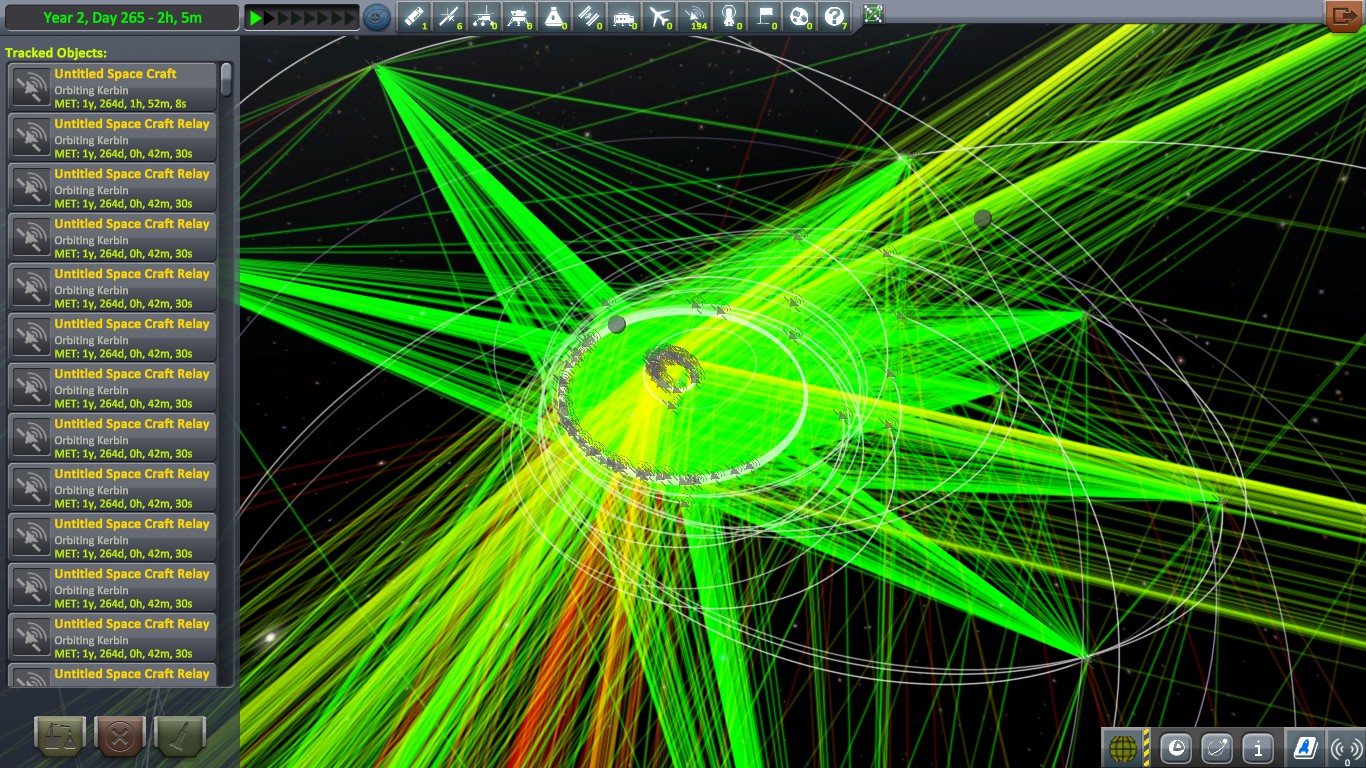1366x768 pixels.
Task: Toggle the Stations vessel filter
Action: [589, 17]
